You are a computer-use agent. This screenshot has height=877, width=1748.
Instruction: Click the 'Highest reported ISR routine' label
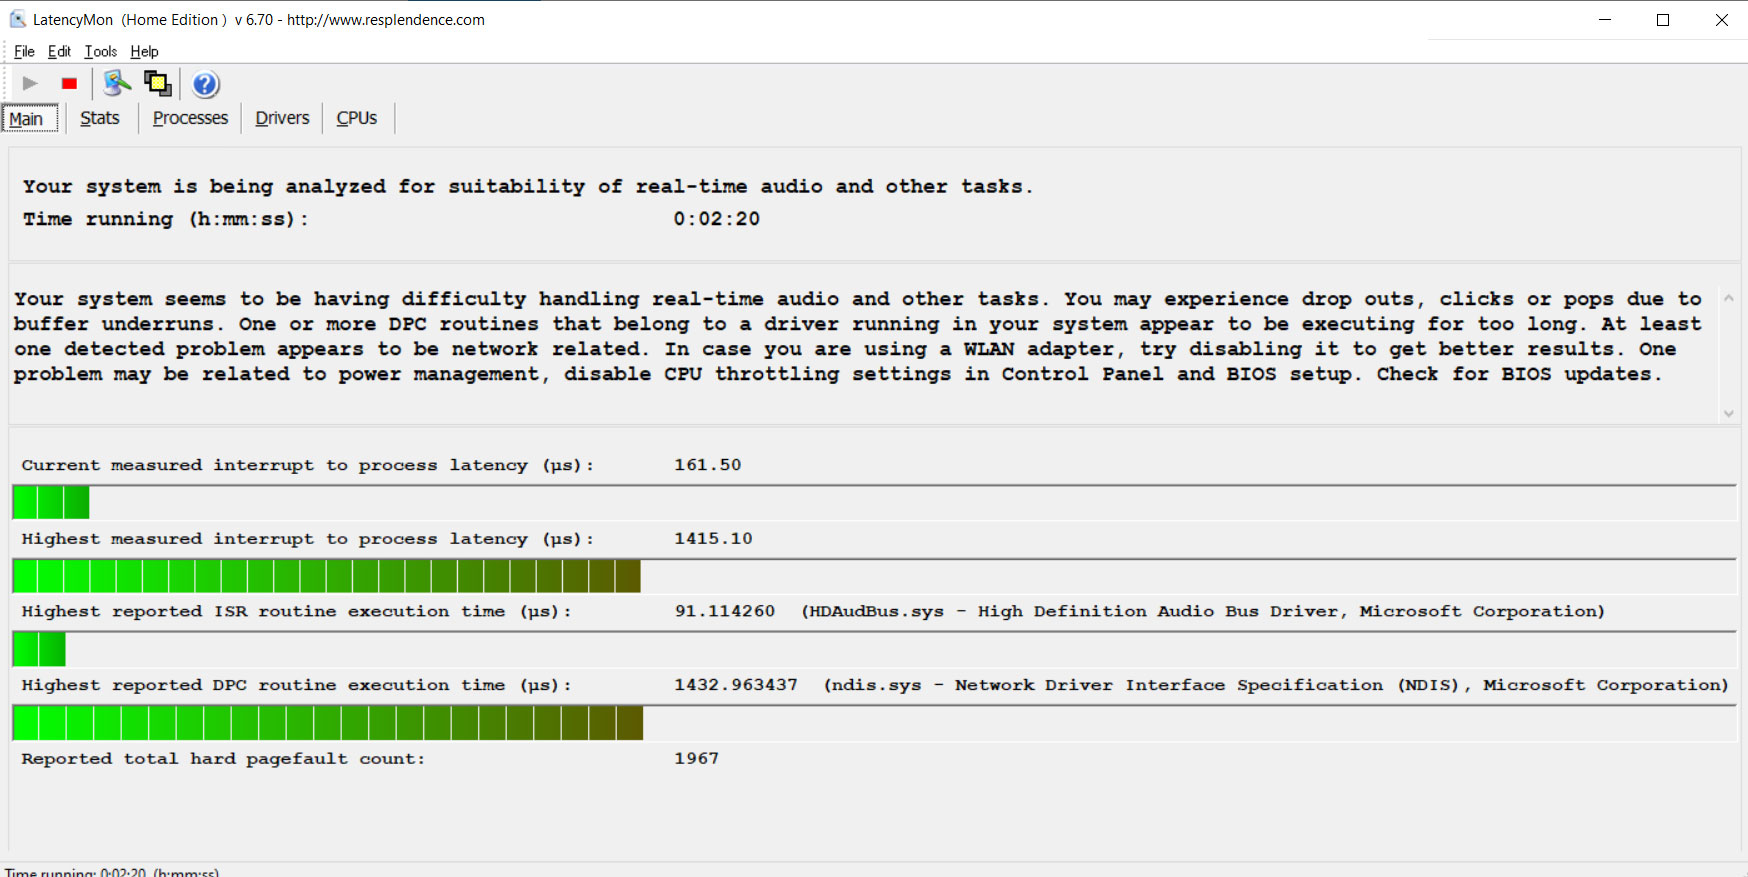pyautogui.click(x=296, y=611)
